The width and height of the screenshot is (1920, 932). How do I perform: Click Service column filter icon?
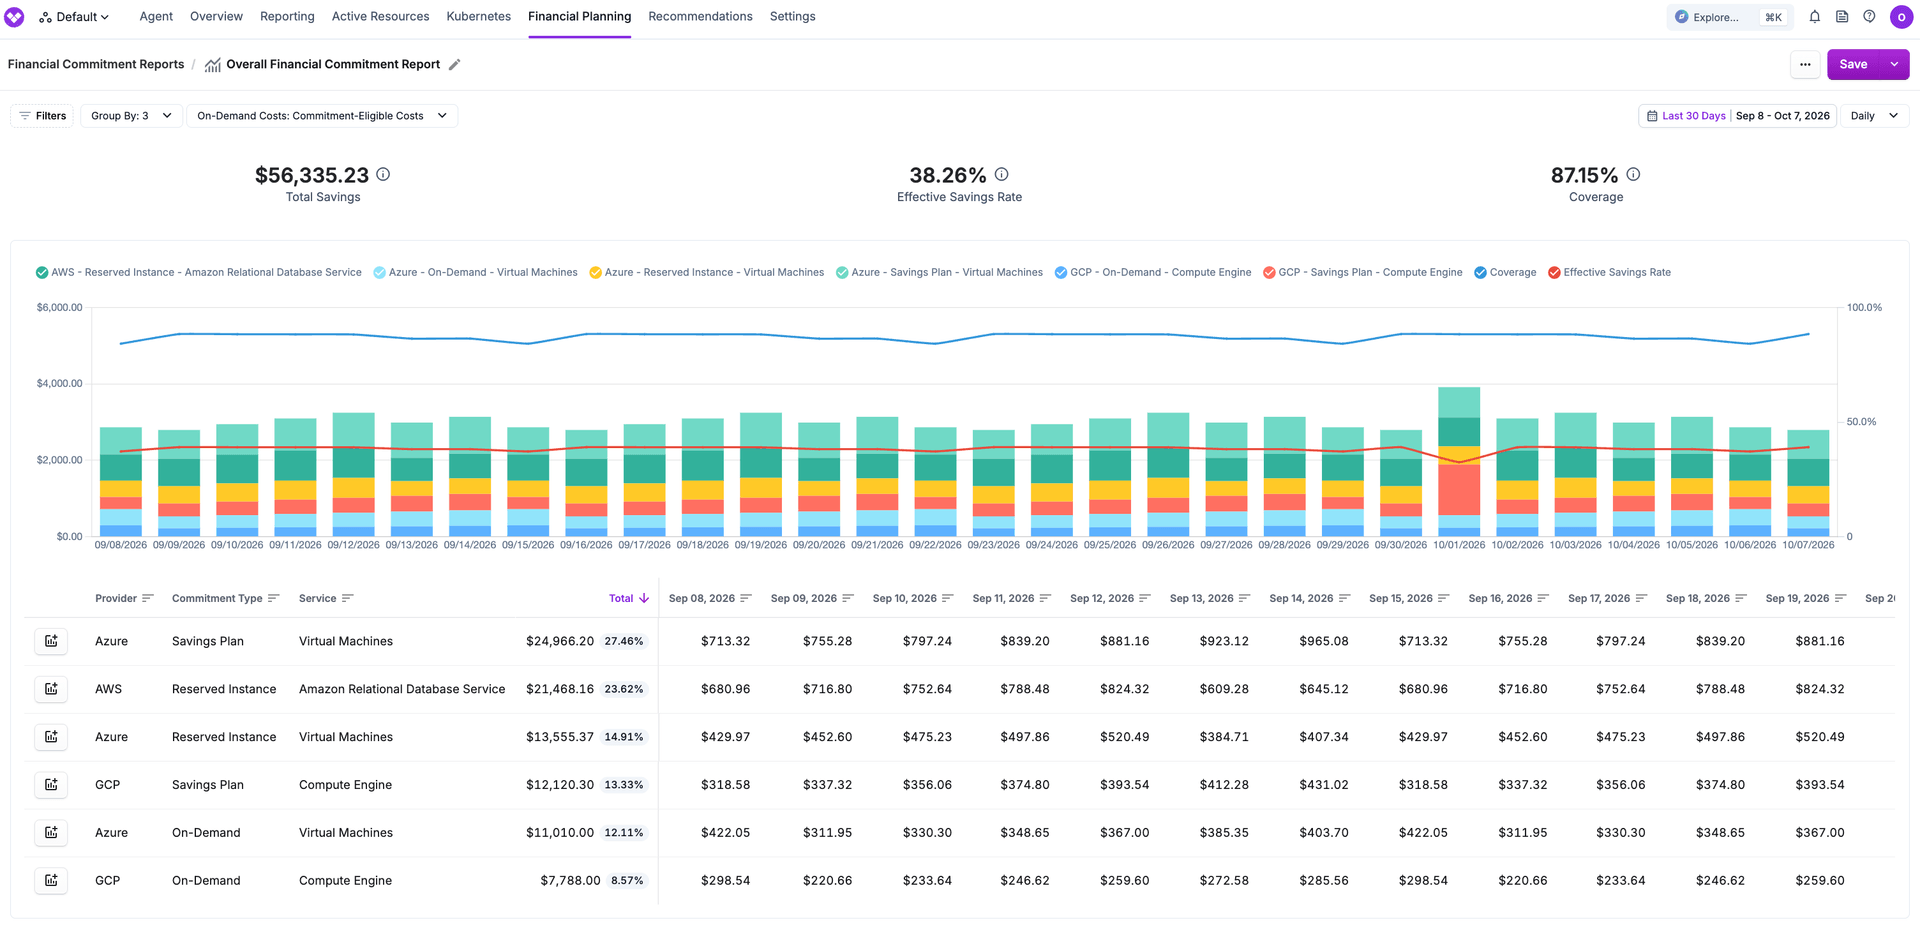(x=348, y=599)
